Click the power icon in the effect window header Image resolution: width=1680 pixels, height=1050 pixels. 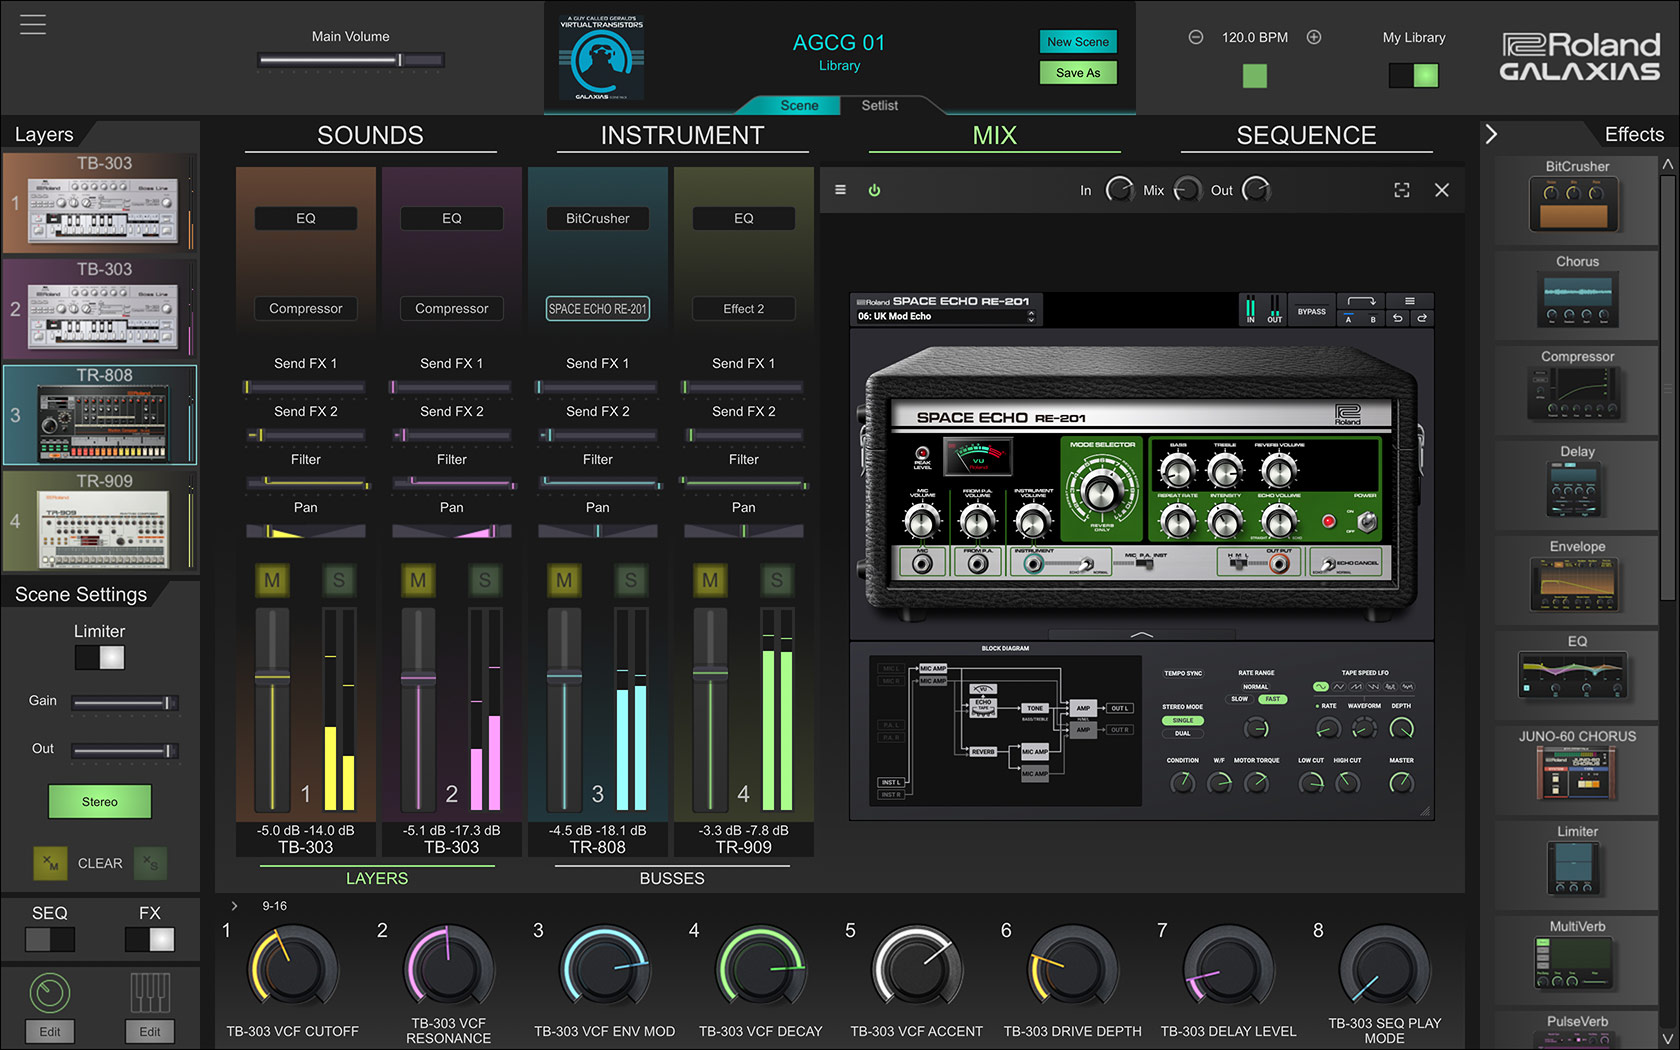pyautogui.click(x=875, y=189)
